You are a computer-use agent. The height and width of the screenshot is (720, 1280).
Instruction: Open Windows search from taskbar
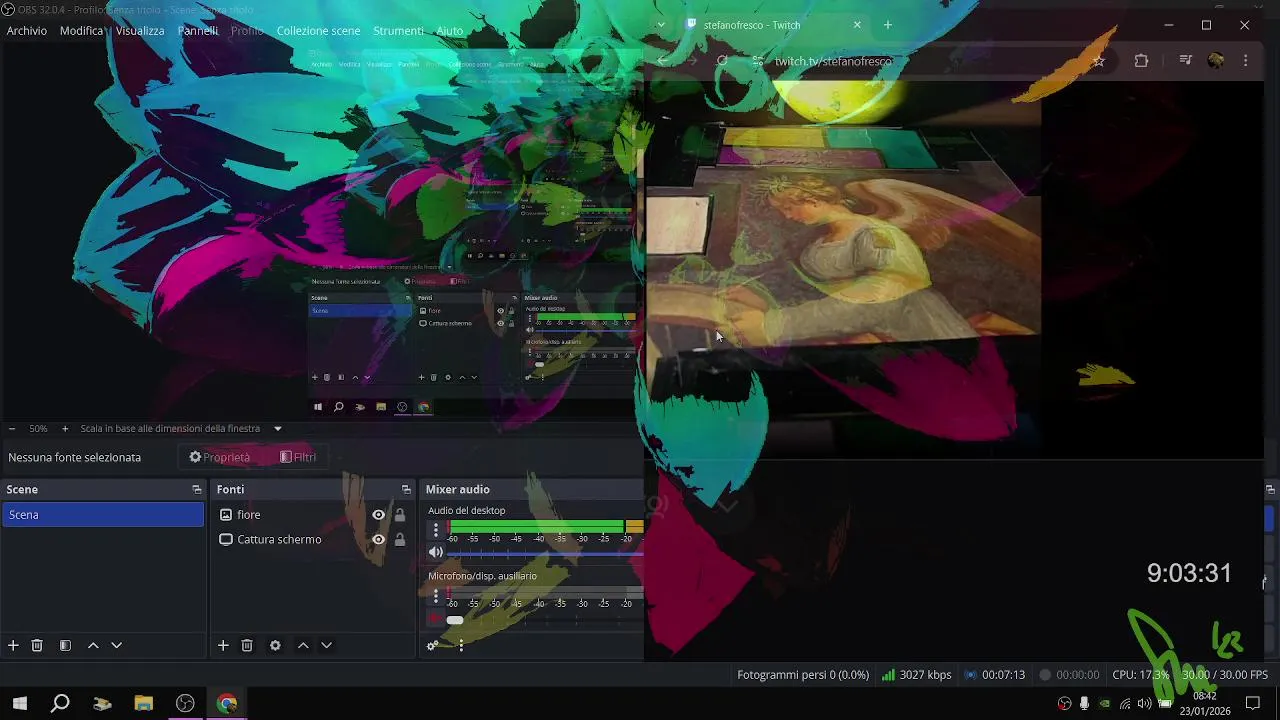(x=60, y=704)
